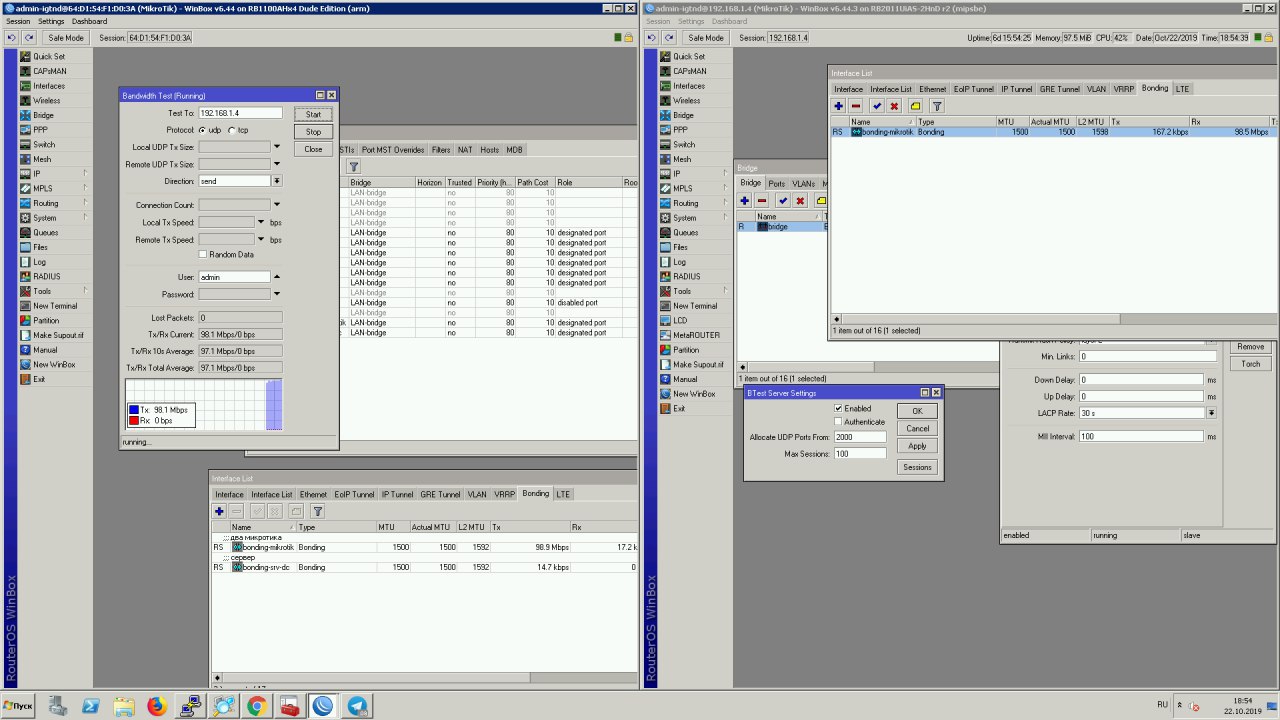Enable selected interface in right Interface List
Image resolution: width=1280 pixels, height=720 pixels.
pyautogui.click(x=877, y=106)
